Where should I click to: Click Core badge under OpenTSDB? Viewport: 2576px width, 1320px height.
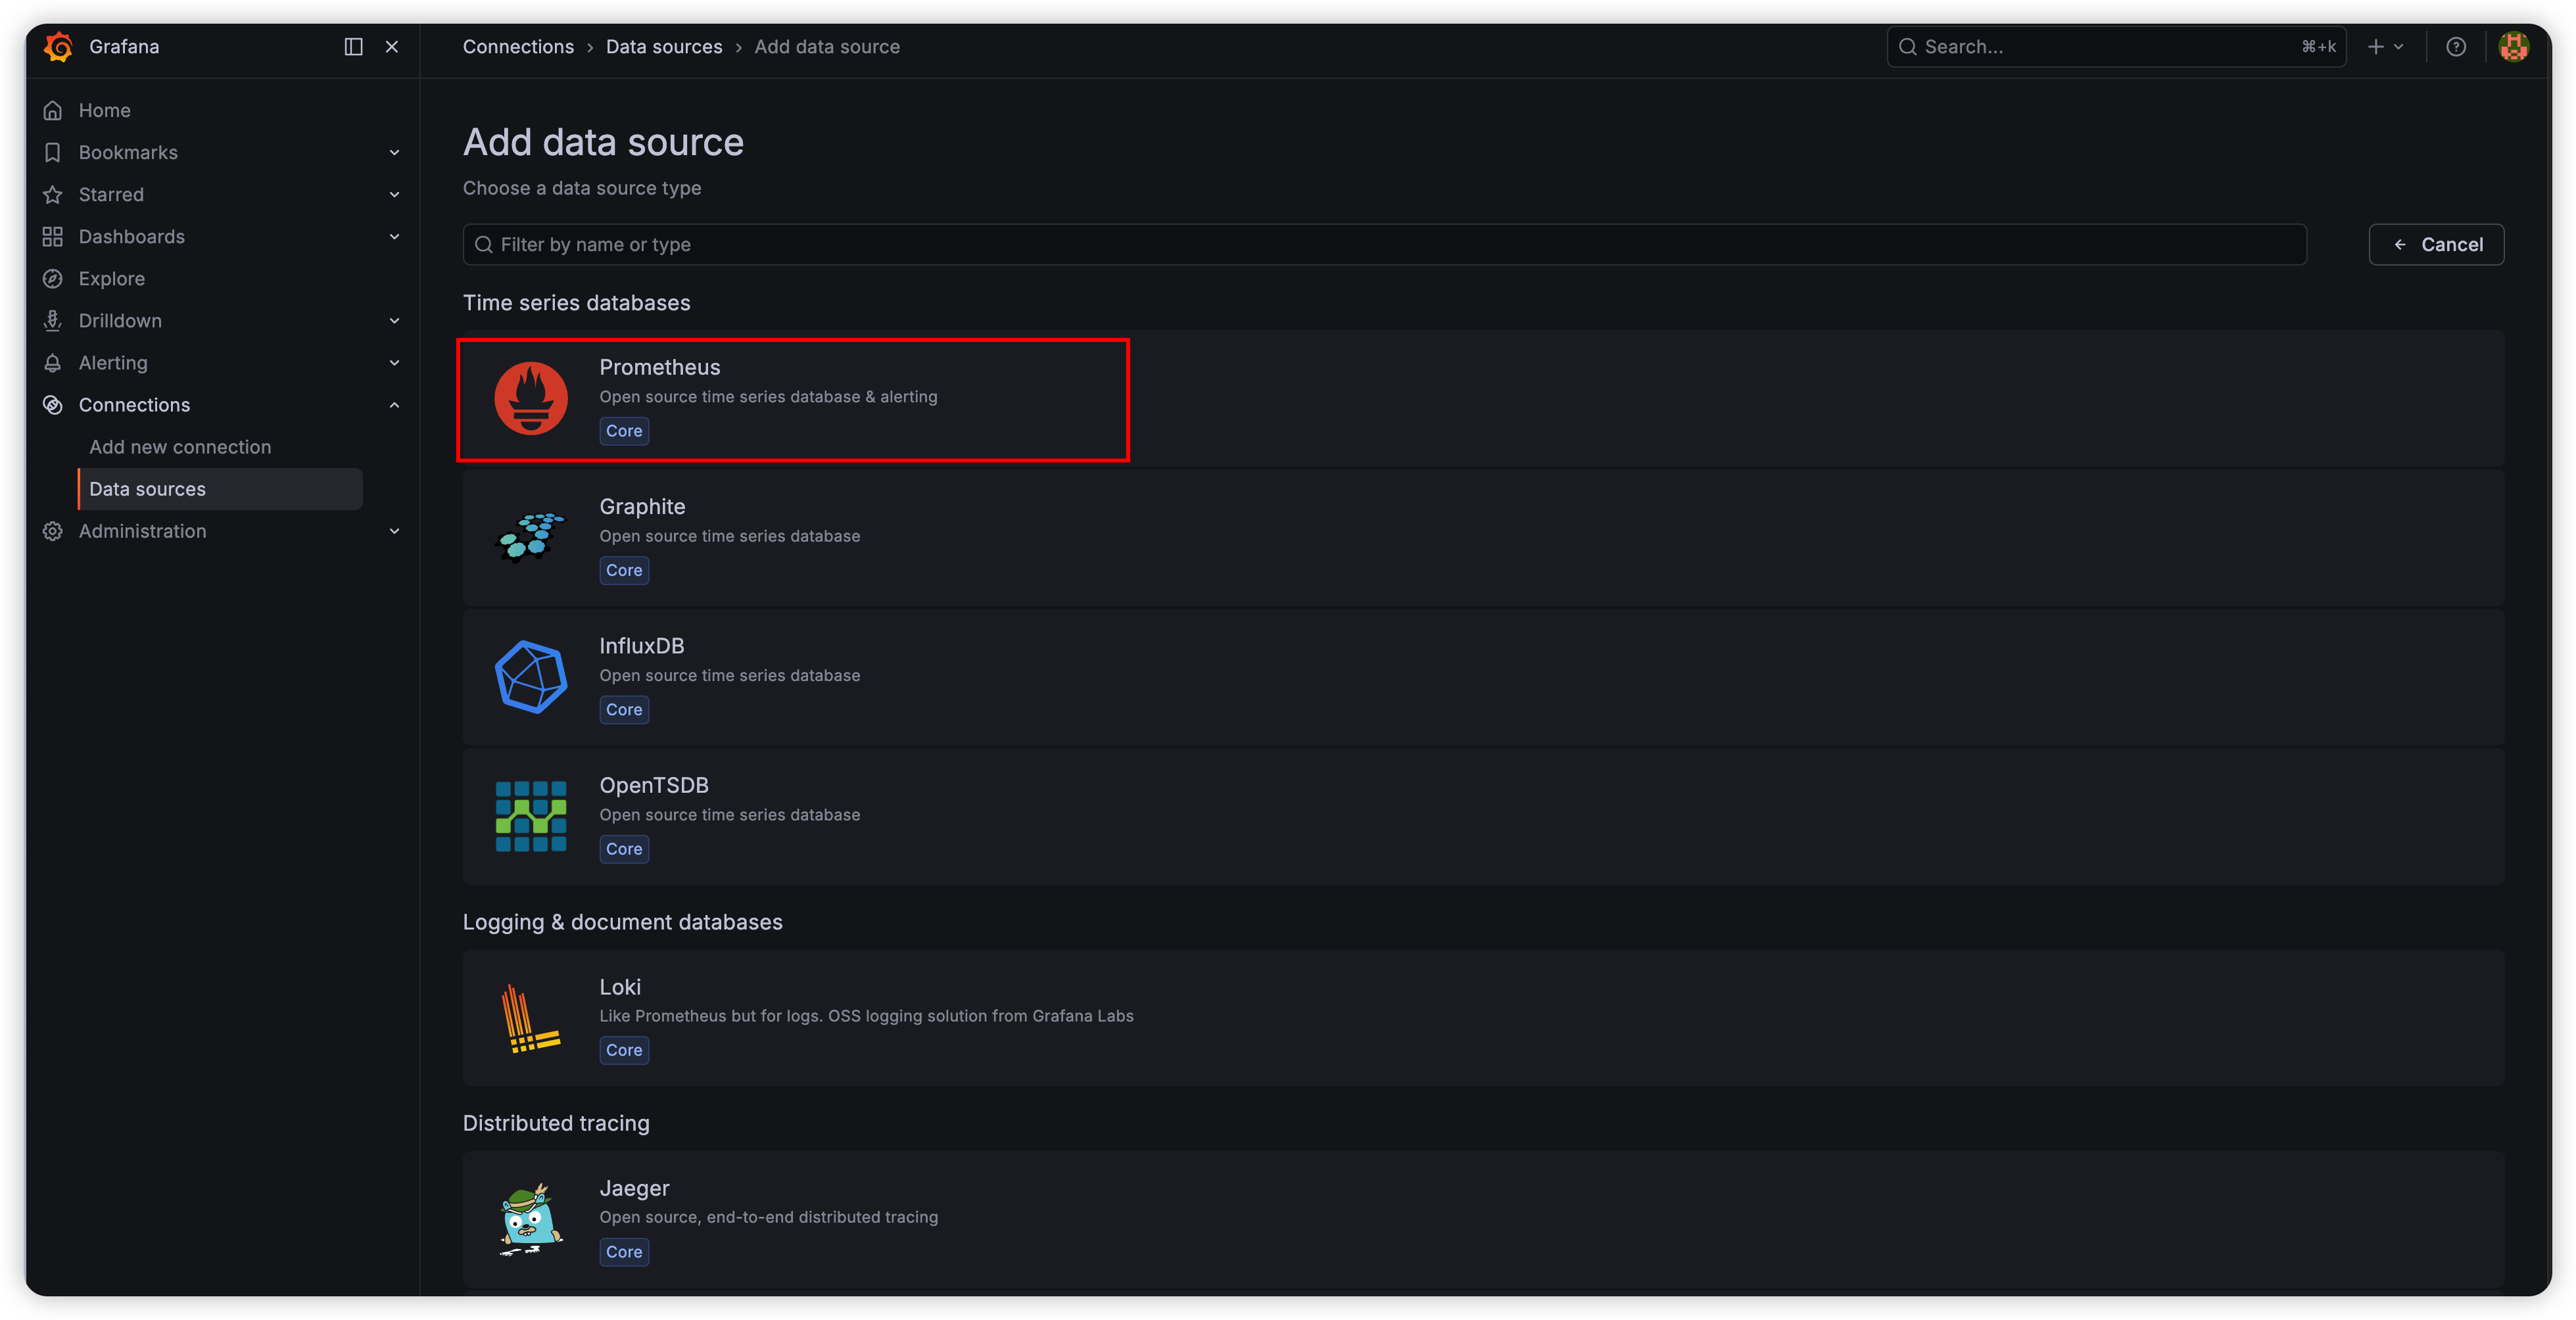coord(624,849)
